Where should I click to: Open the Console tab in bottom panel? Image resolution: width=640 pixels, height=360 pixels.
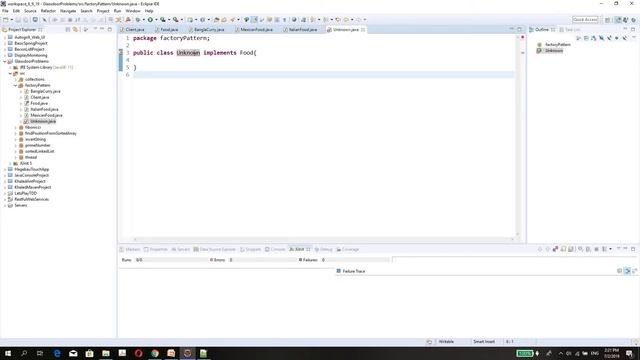point(275,249)
